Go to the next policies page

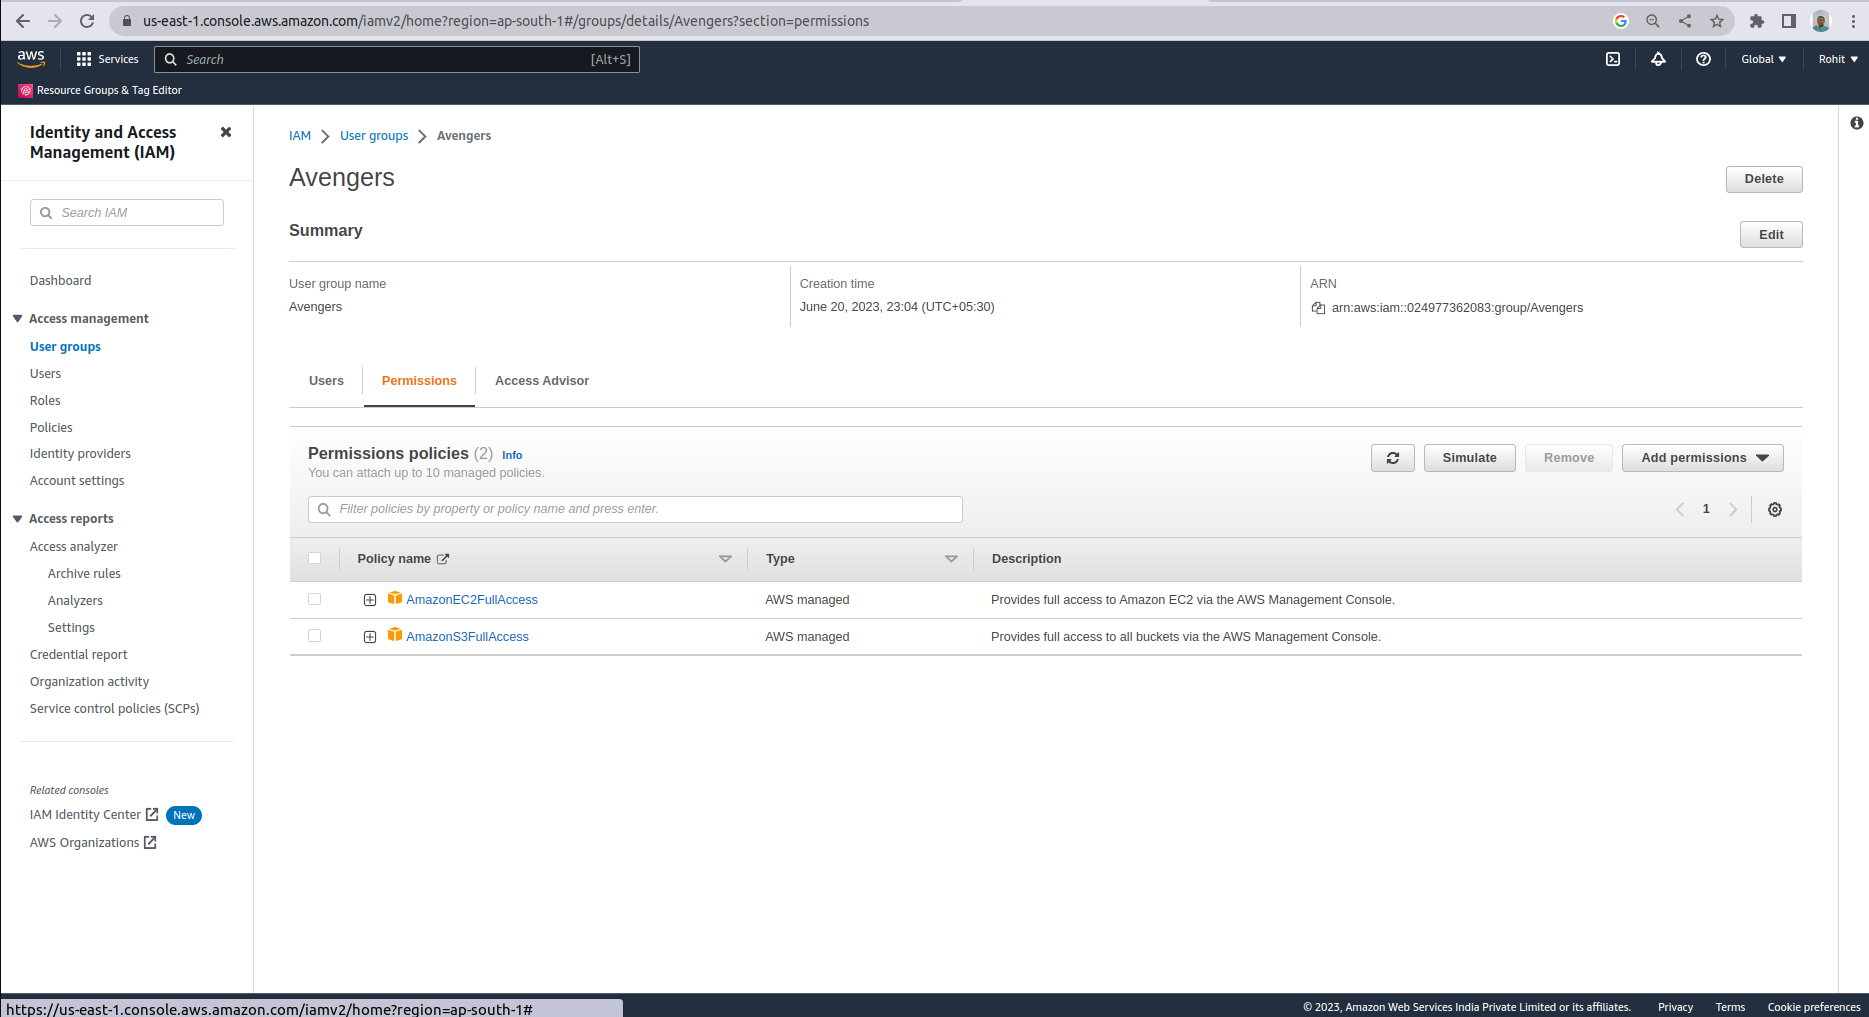[1733, 509]
